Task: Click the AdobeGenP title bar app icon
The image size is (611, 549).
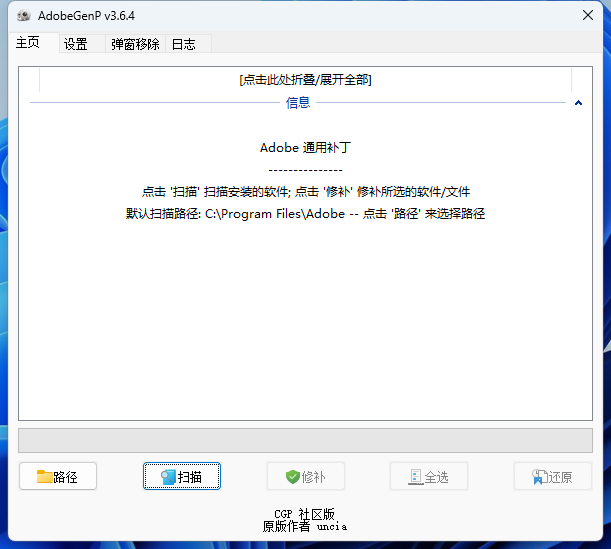Action: pyautogui.click(x=24, y=16)
